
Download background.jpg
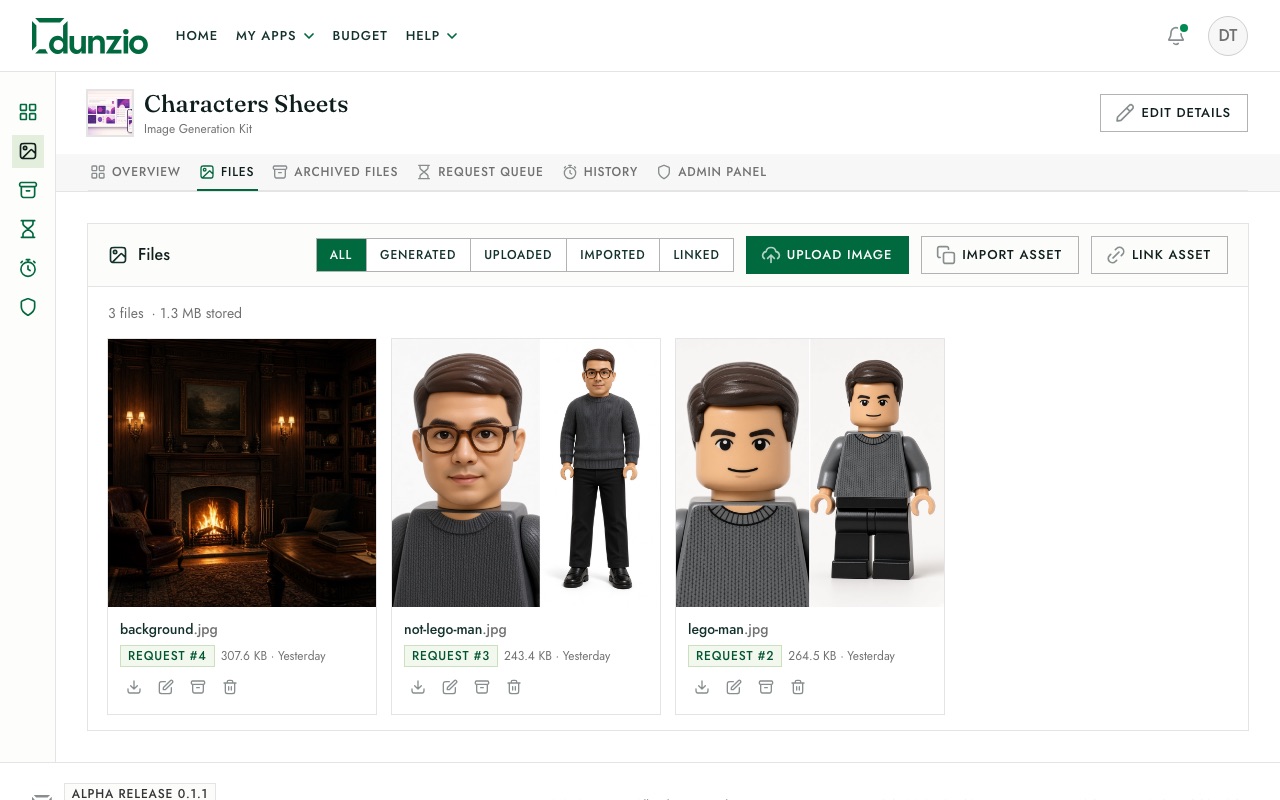pyautogui.click(x=134, y=687)
